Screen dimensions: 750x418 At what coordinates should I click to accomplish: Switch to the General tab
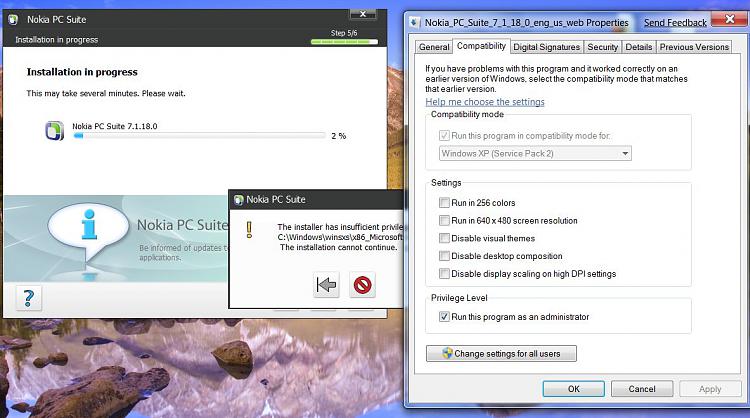pyautogui.click(x=434, y=47)
